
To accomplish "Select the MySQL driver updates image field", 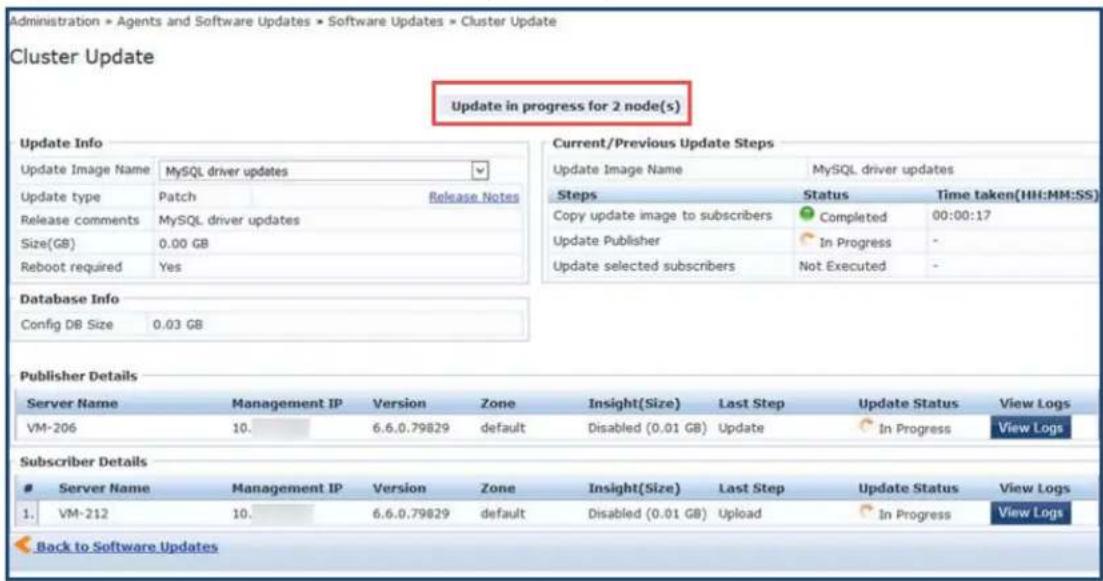I will coord(324,171).
